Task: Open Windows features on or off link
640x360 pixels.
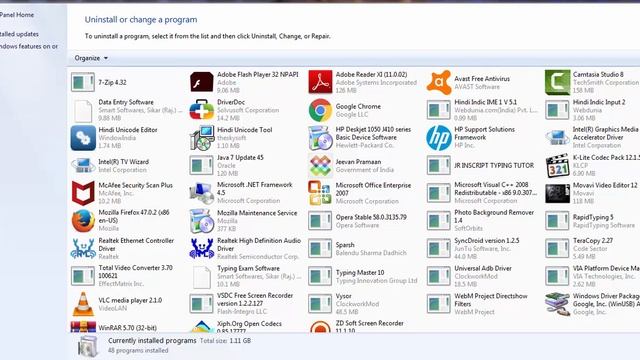Action: [29, 46]
